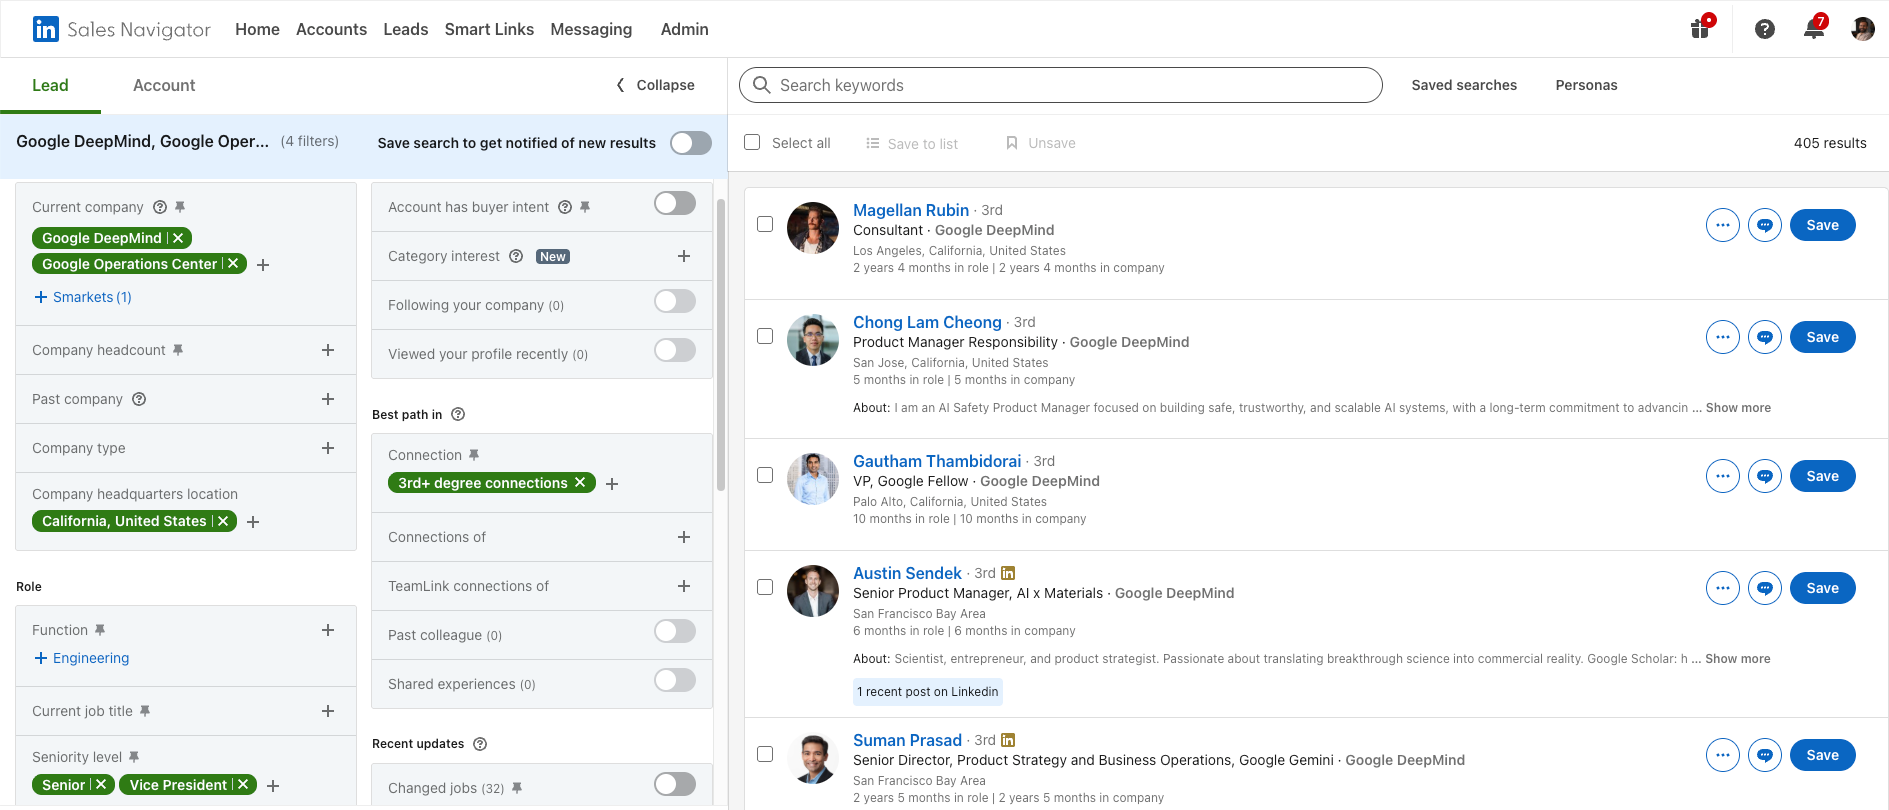The height and width of the screenshot is (810, 1889).
Task: Collapse the filters panel
Action: pyautogui.click(x=655, y=85)
